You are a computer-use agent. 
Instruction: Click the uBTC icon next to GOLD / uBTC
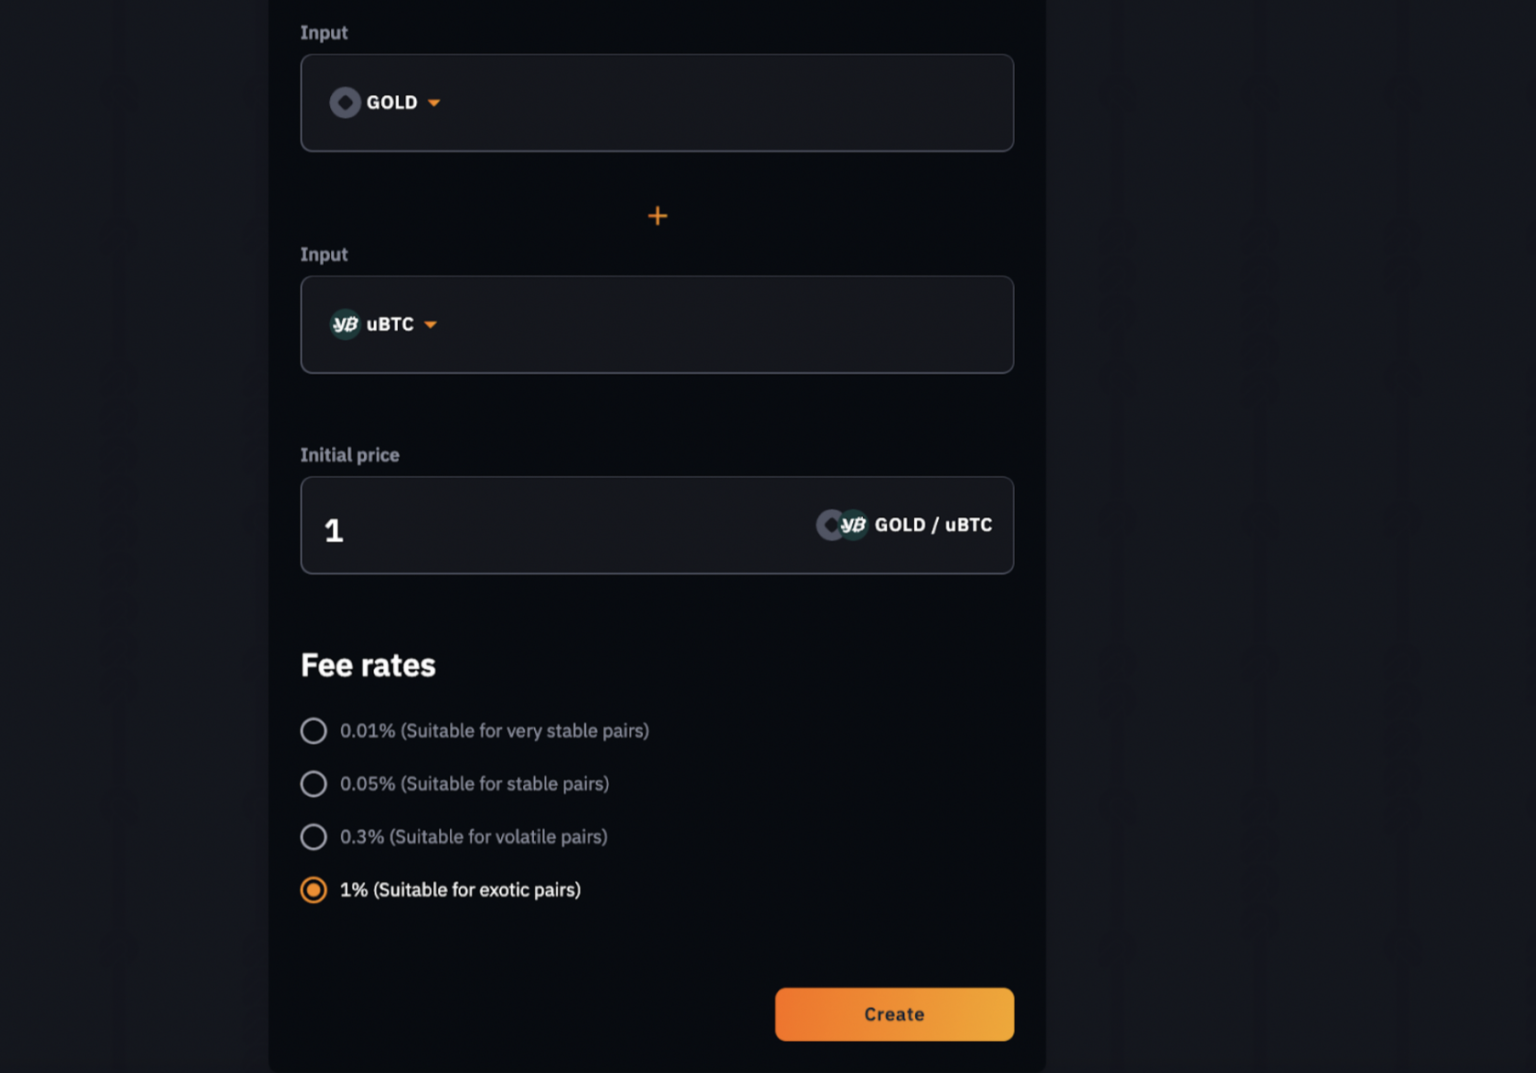pyautogui.click(x=854, y=525)
